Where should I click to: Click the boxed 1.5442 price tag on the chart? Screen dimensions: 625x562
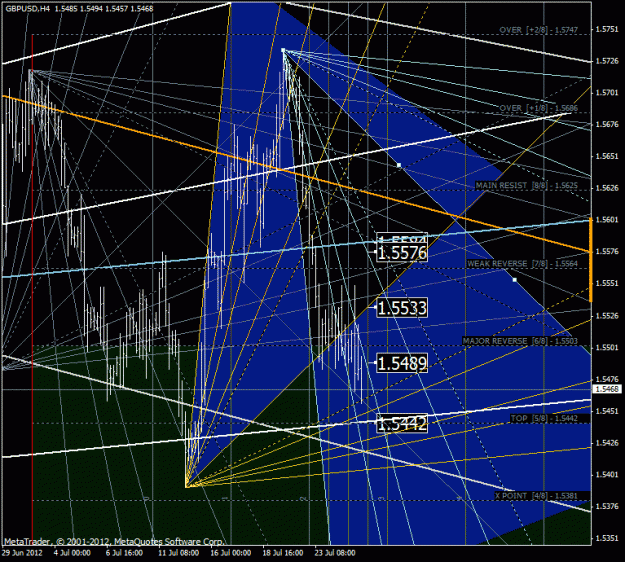tap(402, 424)
